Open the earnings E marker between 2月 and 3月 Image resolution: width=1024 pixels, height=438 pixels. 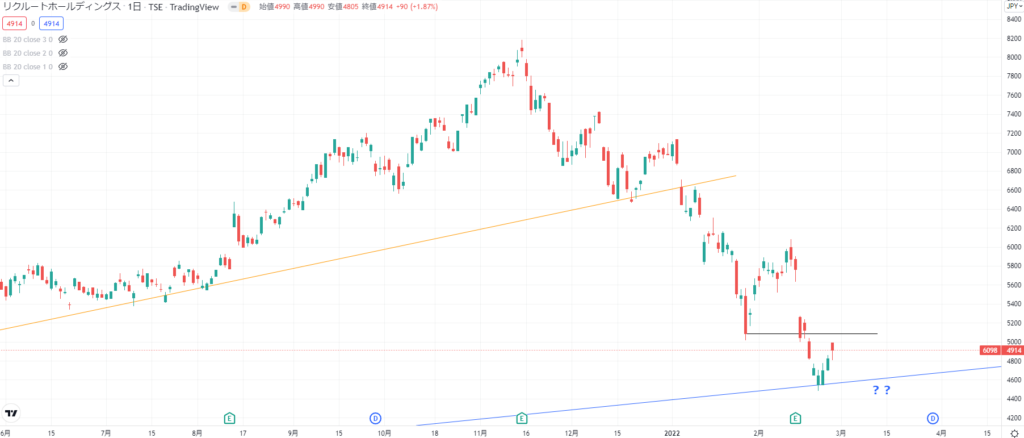795,417
